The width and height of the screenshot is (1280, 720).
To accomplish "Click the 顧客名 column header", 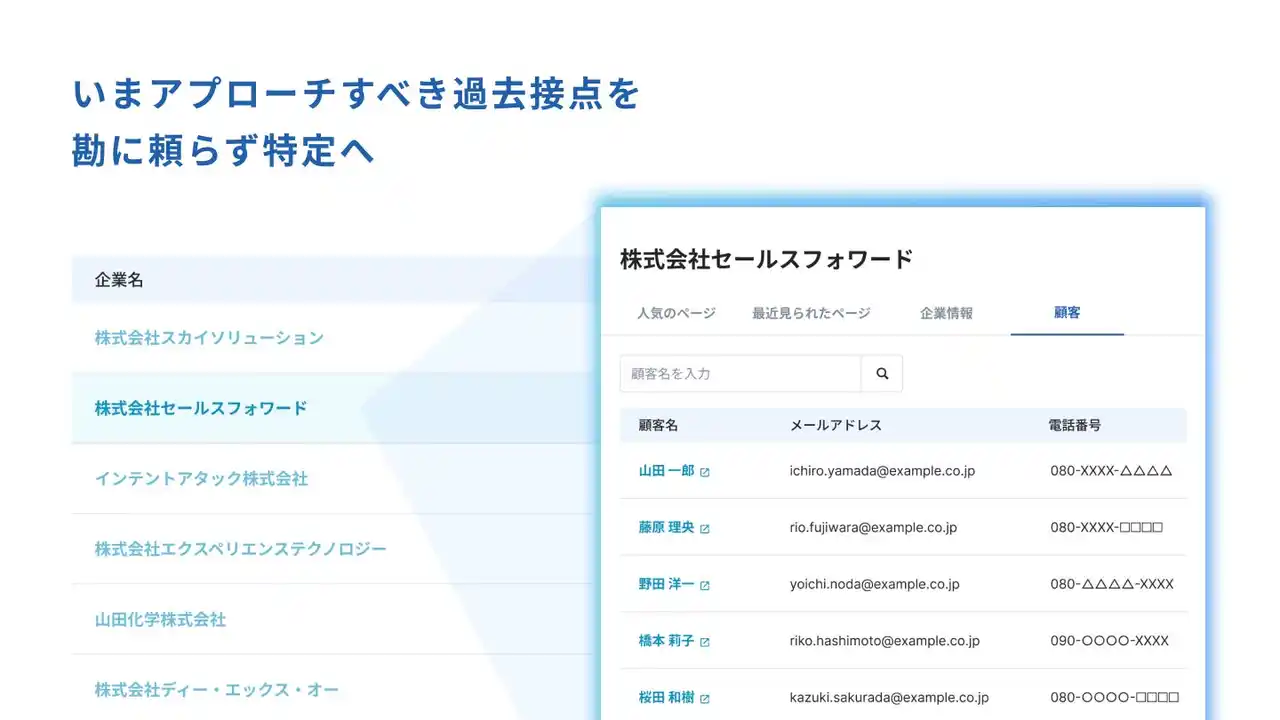I will pos(658,425).
